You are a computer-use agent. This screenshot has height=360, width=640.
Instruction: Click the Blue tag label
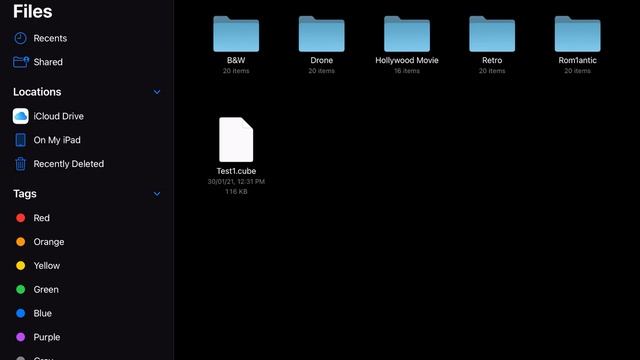click(42, 313)
